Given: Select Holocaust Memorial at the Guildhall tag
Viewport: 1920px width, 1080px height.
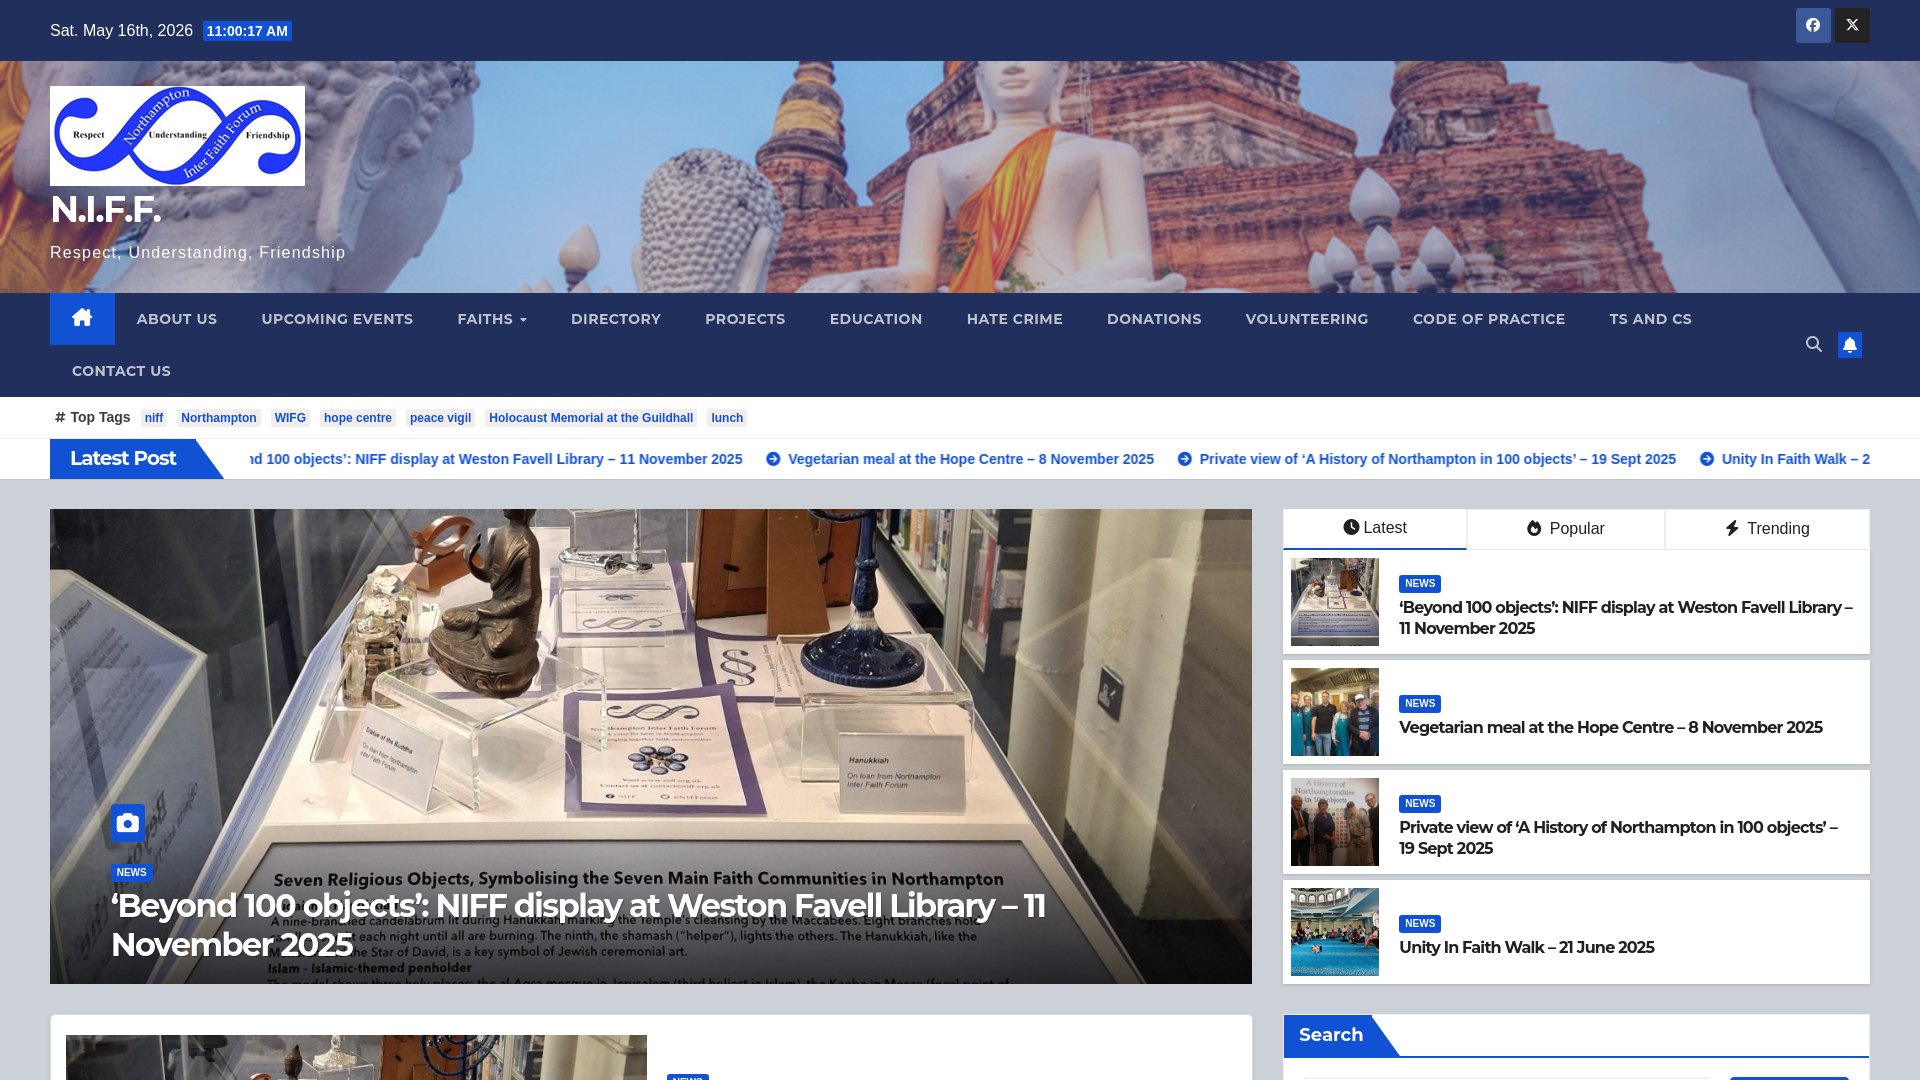Looking at the screenshot, I should coord(591,418).
